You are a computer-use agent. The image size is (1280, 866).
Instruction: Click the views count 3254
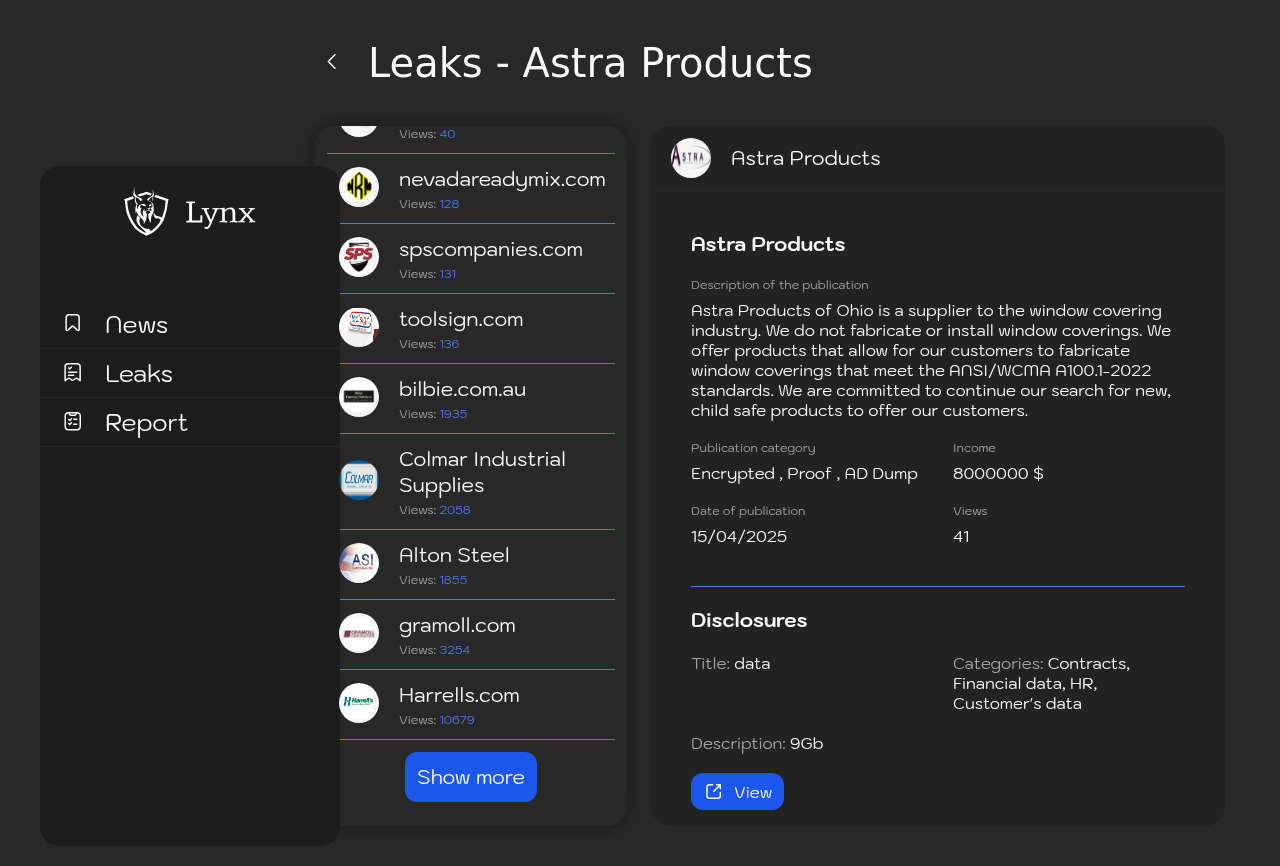(455, 650)
